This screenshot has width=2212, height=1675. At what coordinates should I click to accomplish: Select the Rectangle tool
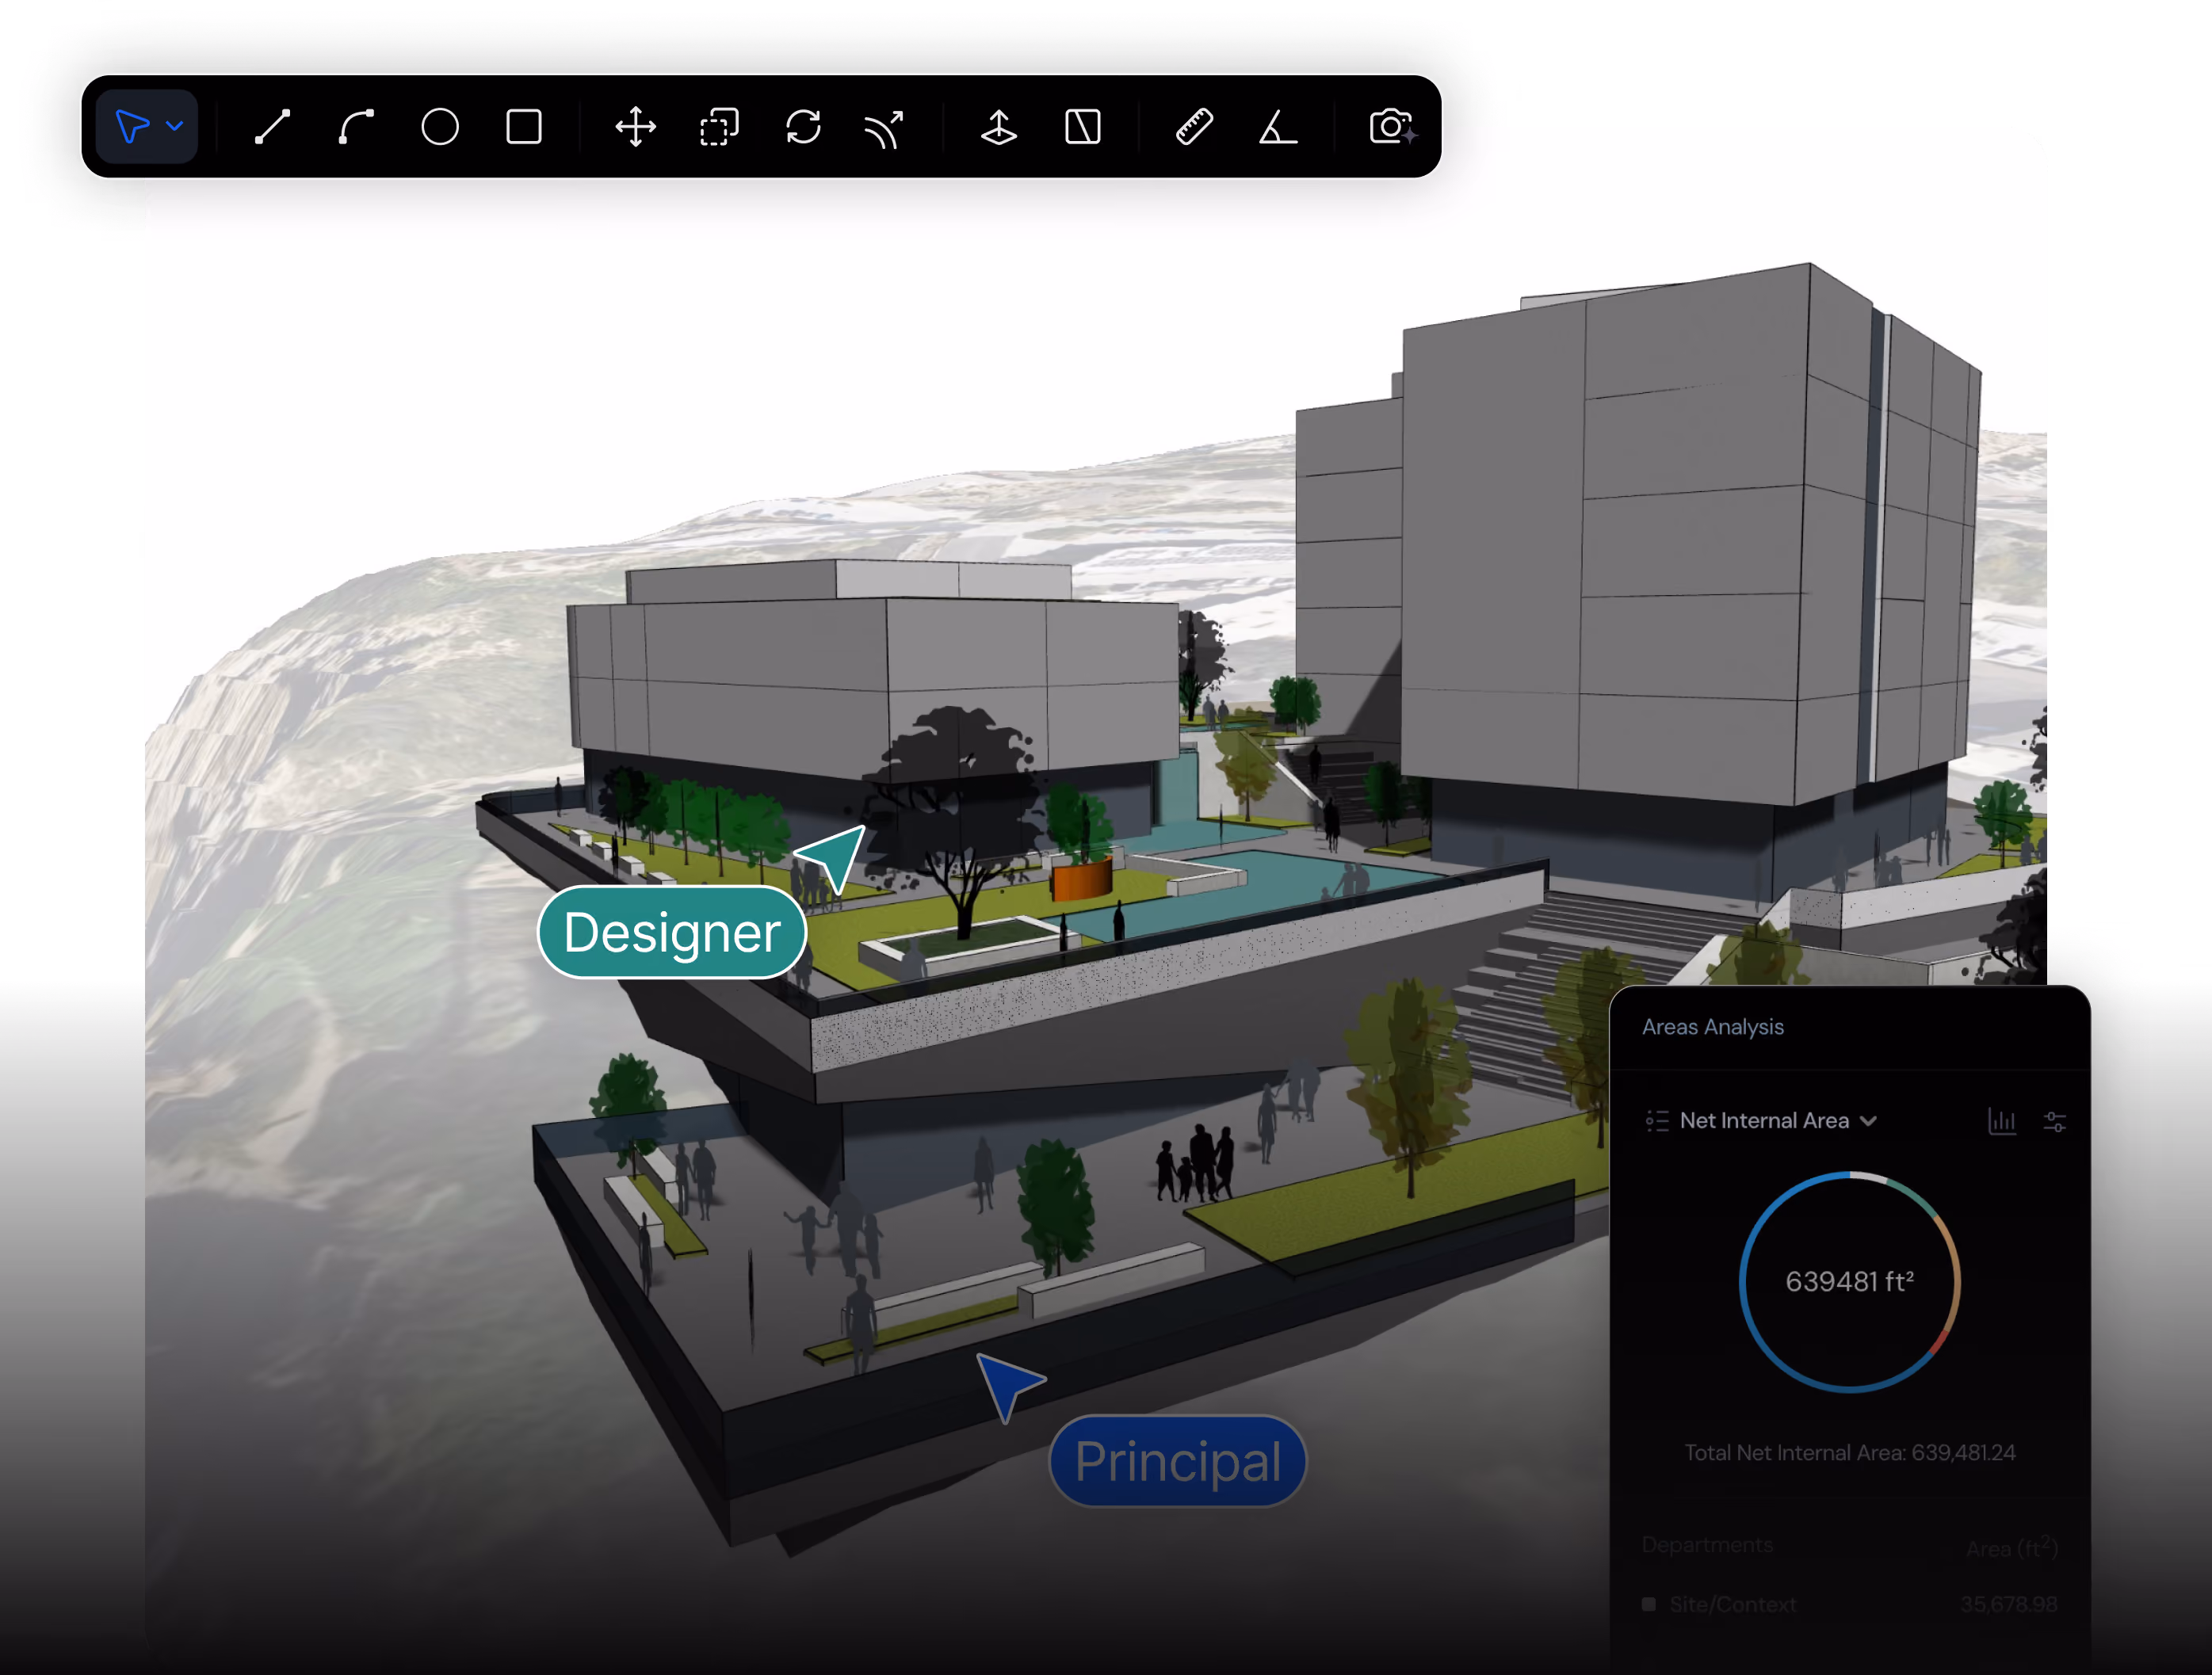(524, 127)
